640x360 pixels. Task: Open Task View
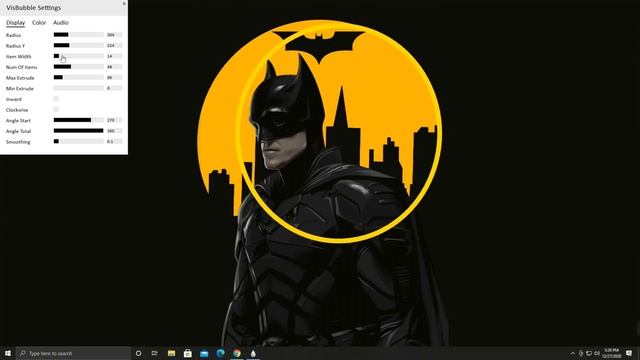(154, 353)
